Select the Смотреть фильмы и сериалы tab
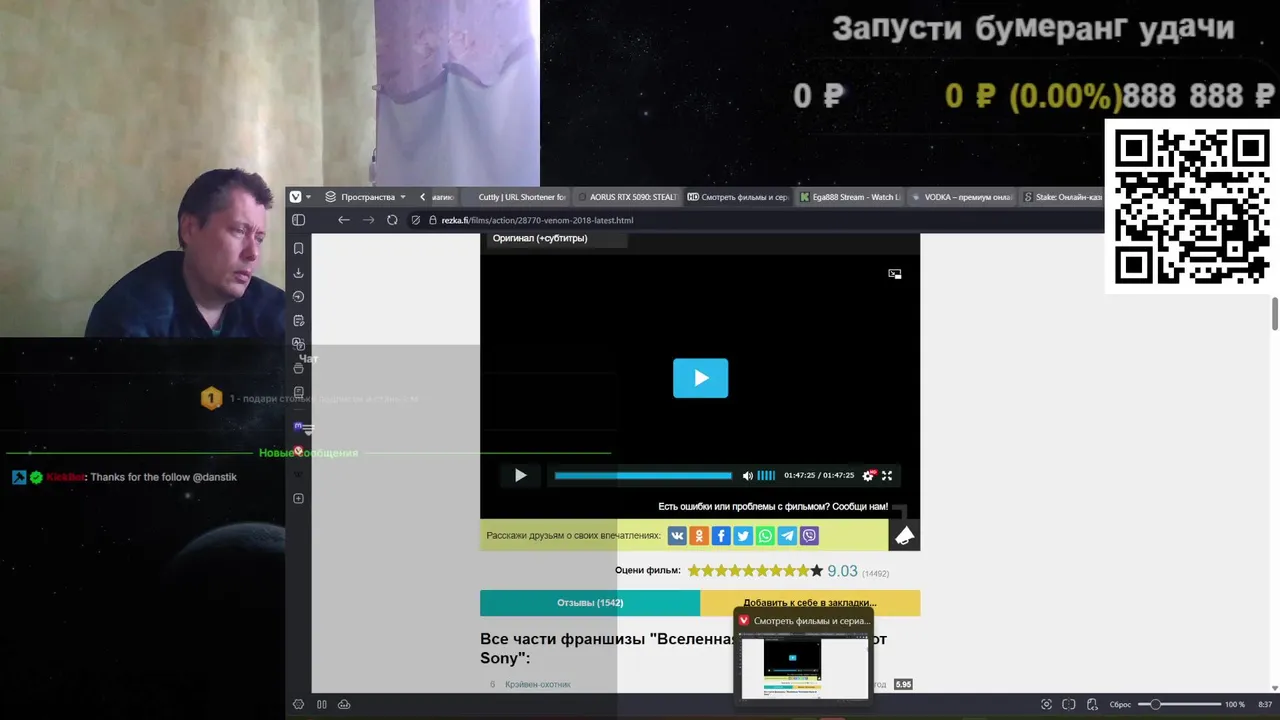Image resolution: width=1280 pixels, height=720 pixels. (x=740, y=197)
